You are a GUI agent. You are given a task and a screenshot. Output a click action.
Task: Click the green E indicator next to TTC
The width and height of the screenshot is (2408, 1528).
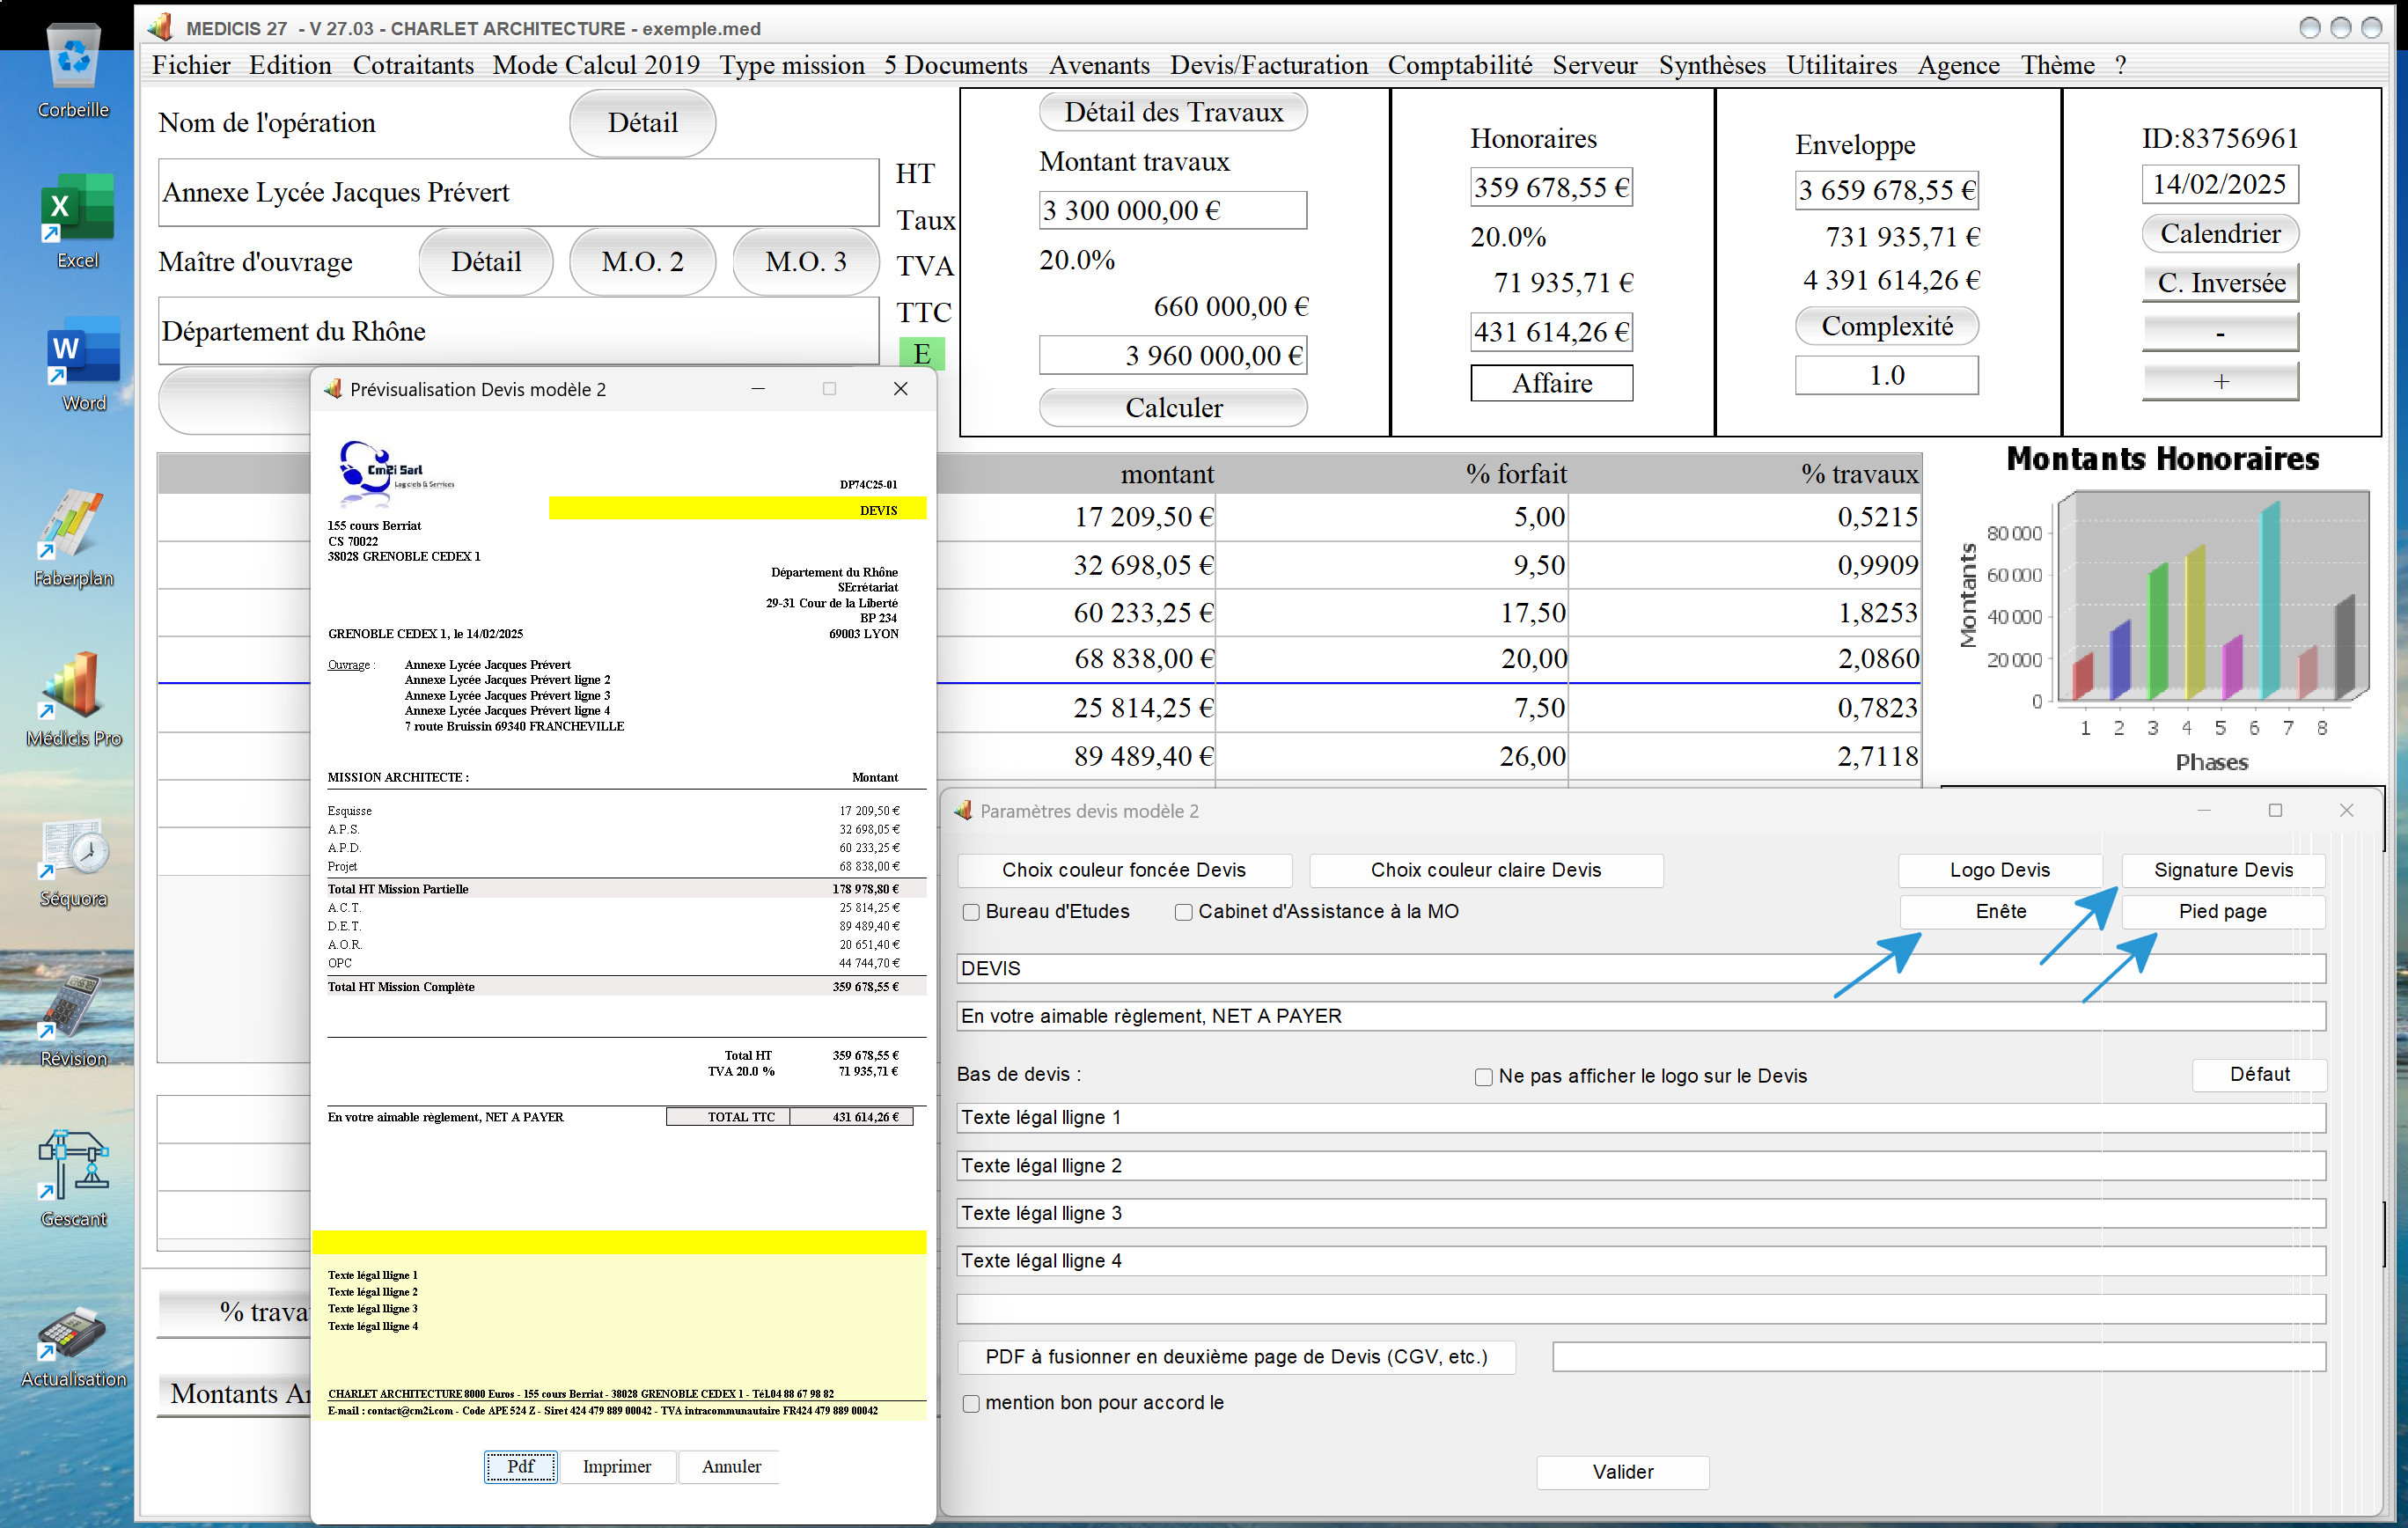pyautogui.click(x=921, y=353)
